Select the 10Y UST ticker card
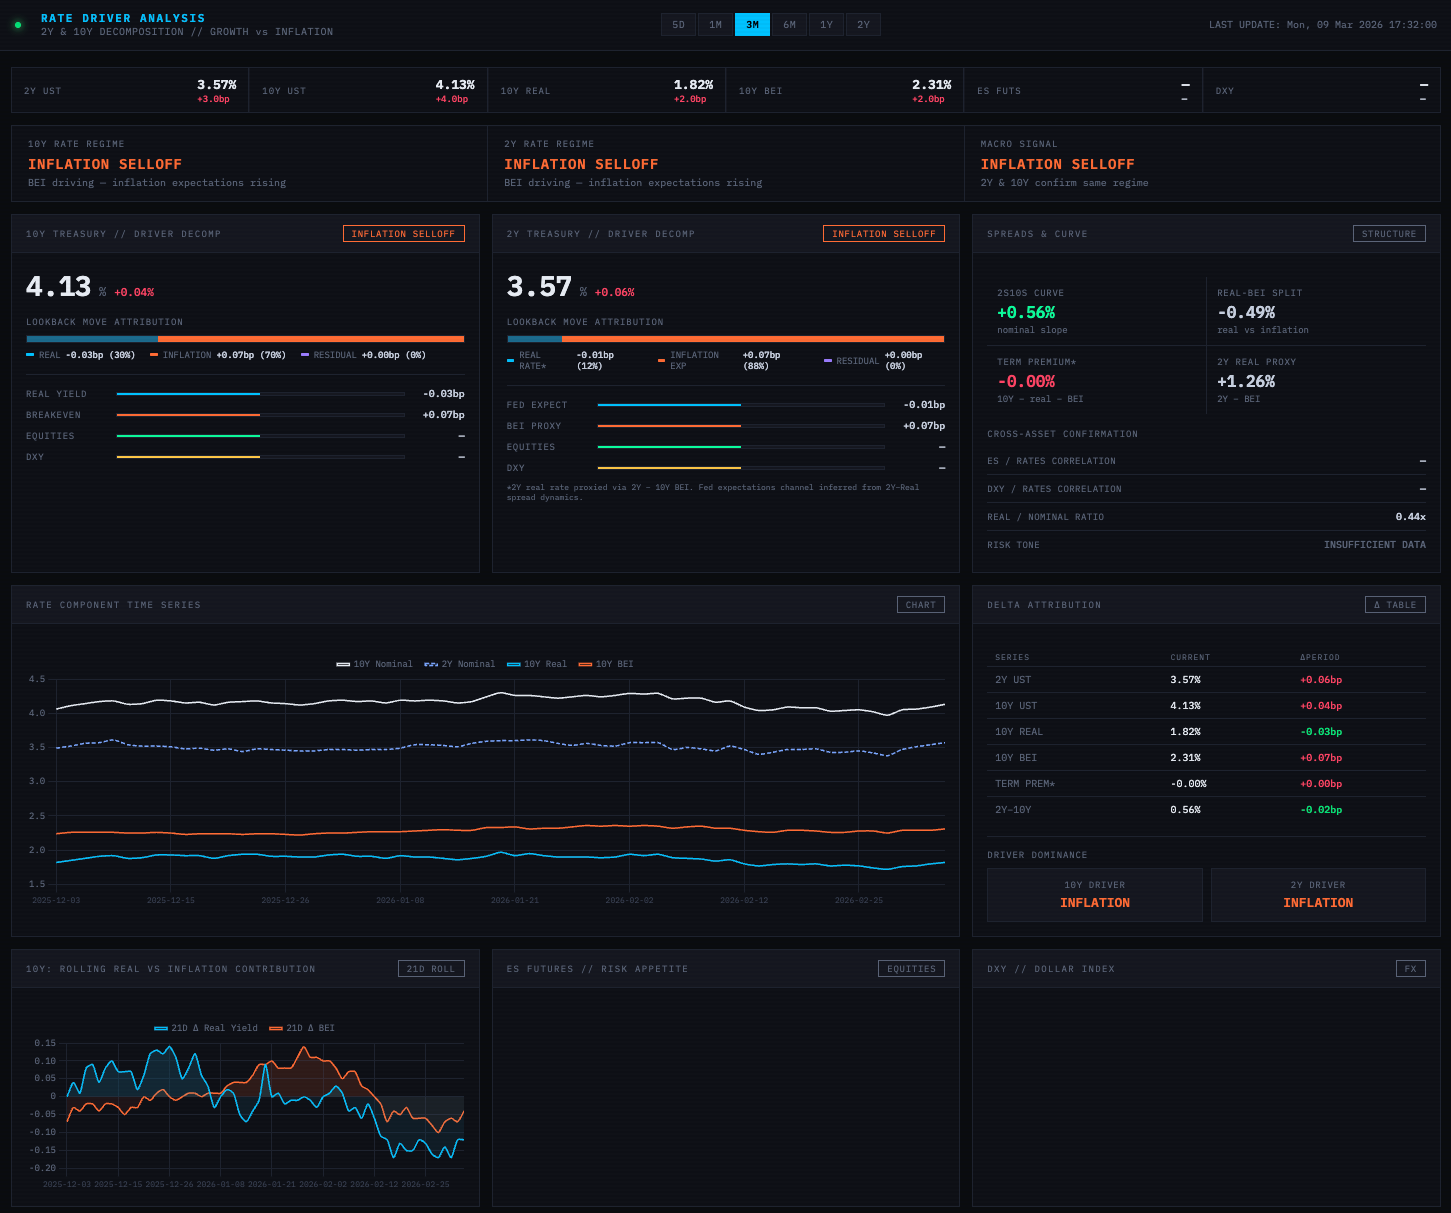 368,90
